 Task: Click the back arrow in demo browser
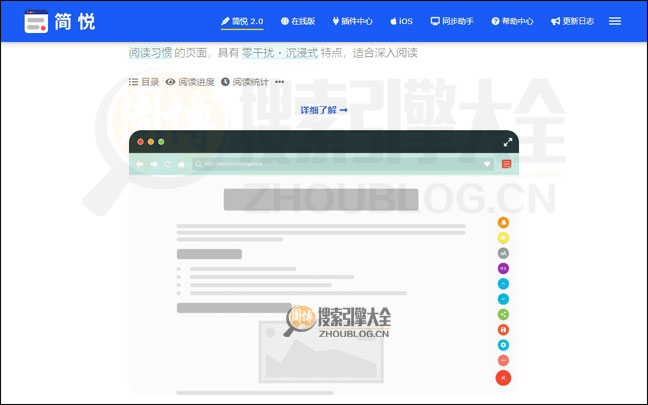(x=140, y=164)
